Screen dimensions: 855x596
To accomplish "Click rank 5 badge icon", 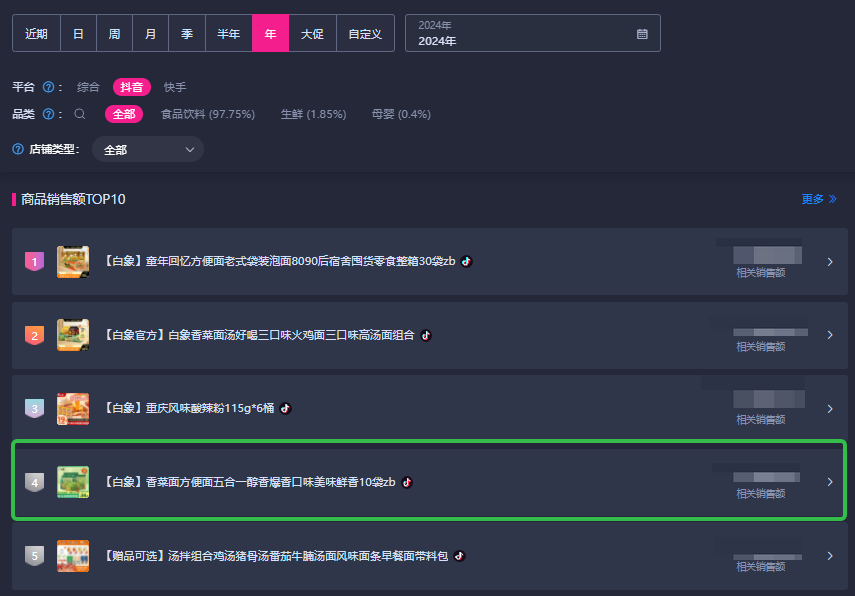I will 34,556.
